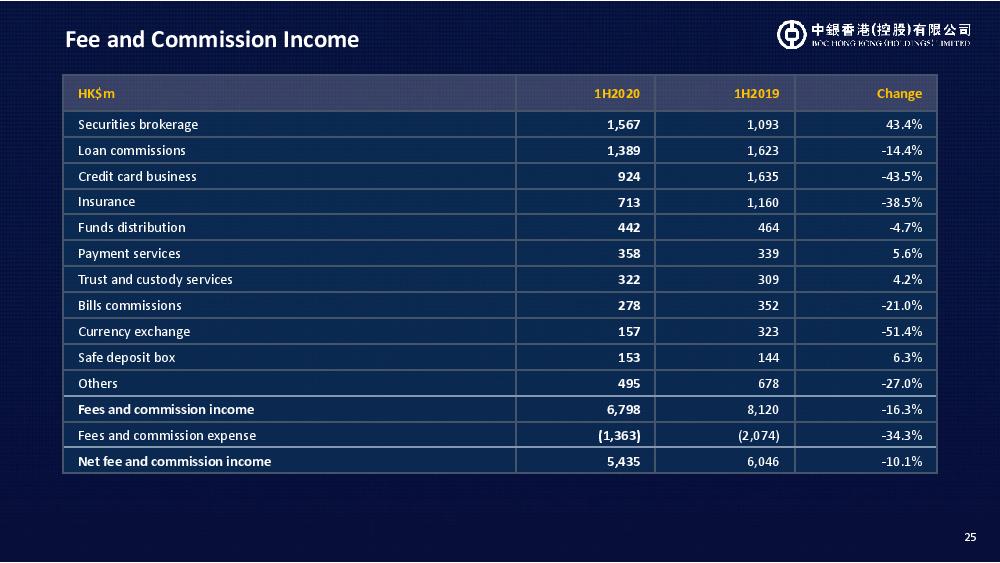The width and height of the screenshot is (1000, 563).
Task: Click the Change column header
Action: pyautogui.click(x=899, y=94)
